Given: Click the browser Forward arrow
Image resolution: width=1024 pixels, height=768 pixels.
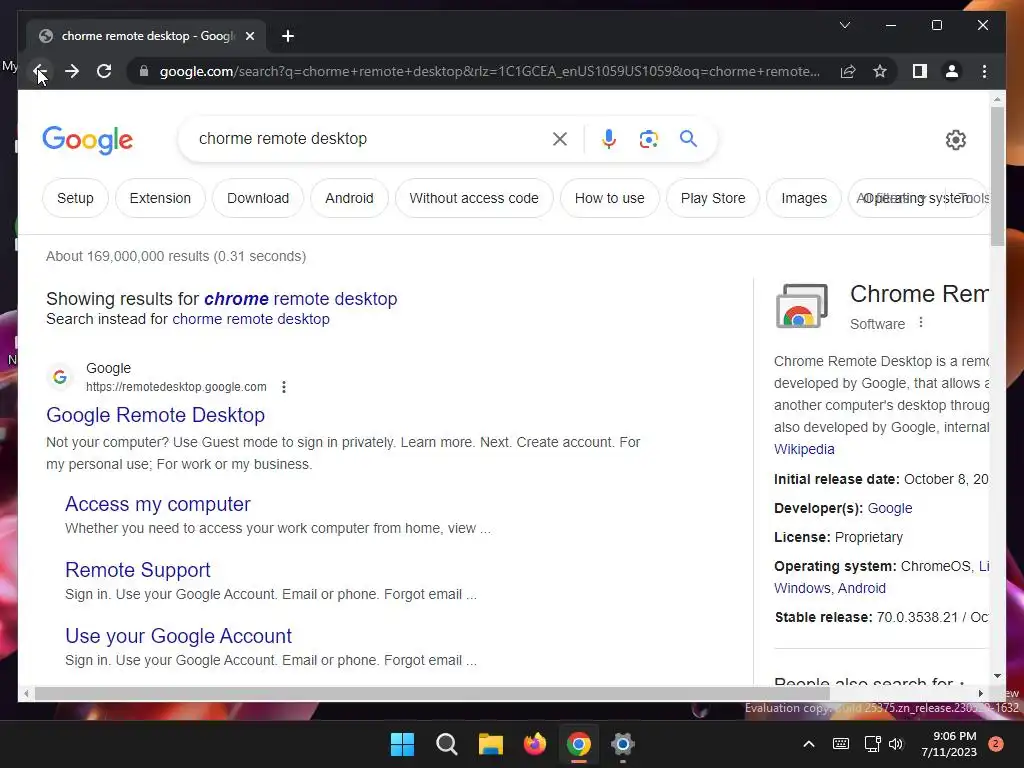Looking at the screenshot, I should click(72, 71).
